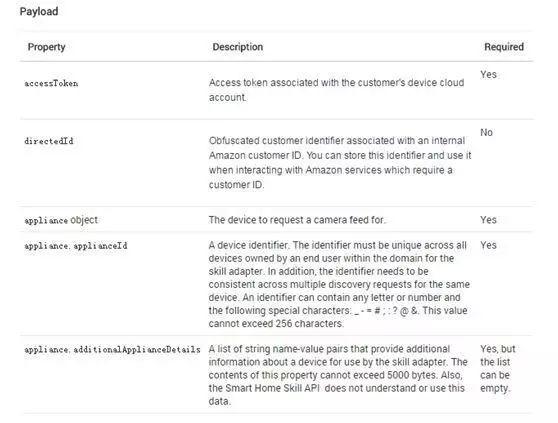
Task: Click the Yes value for appliance object
Action: click(488, 220)
